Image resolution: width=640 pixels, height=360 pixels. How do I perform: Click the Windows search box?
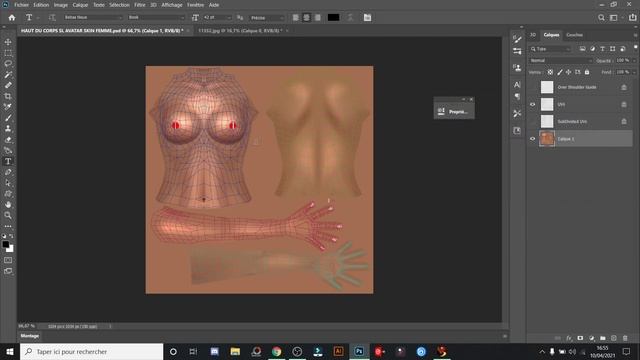(91, 351)
